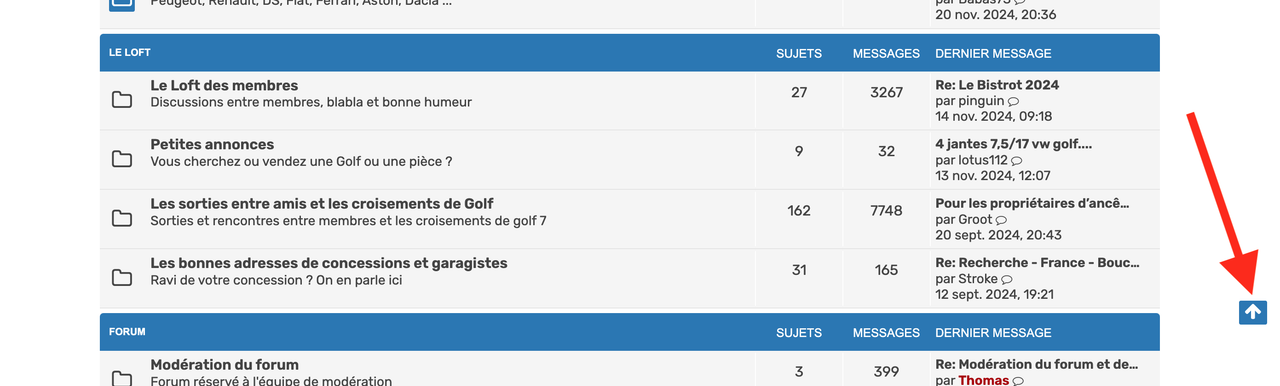Open the LE LOFT category header

pyautogui.click(x=130, y=52)
